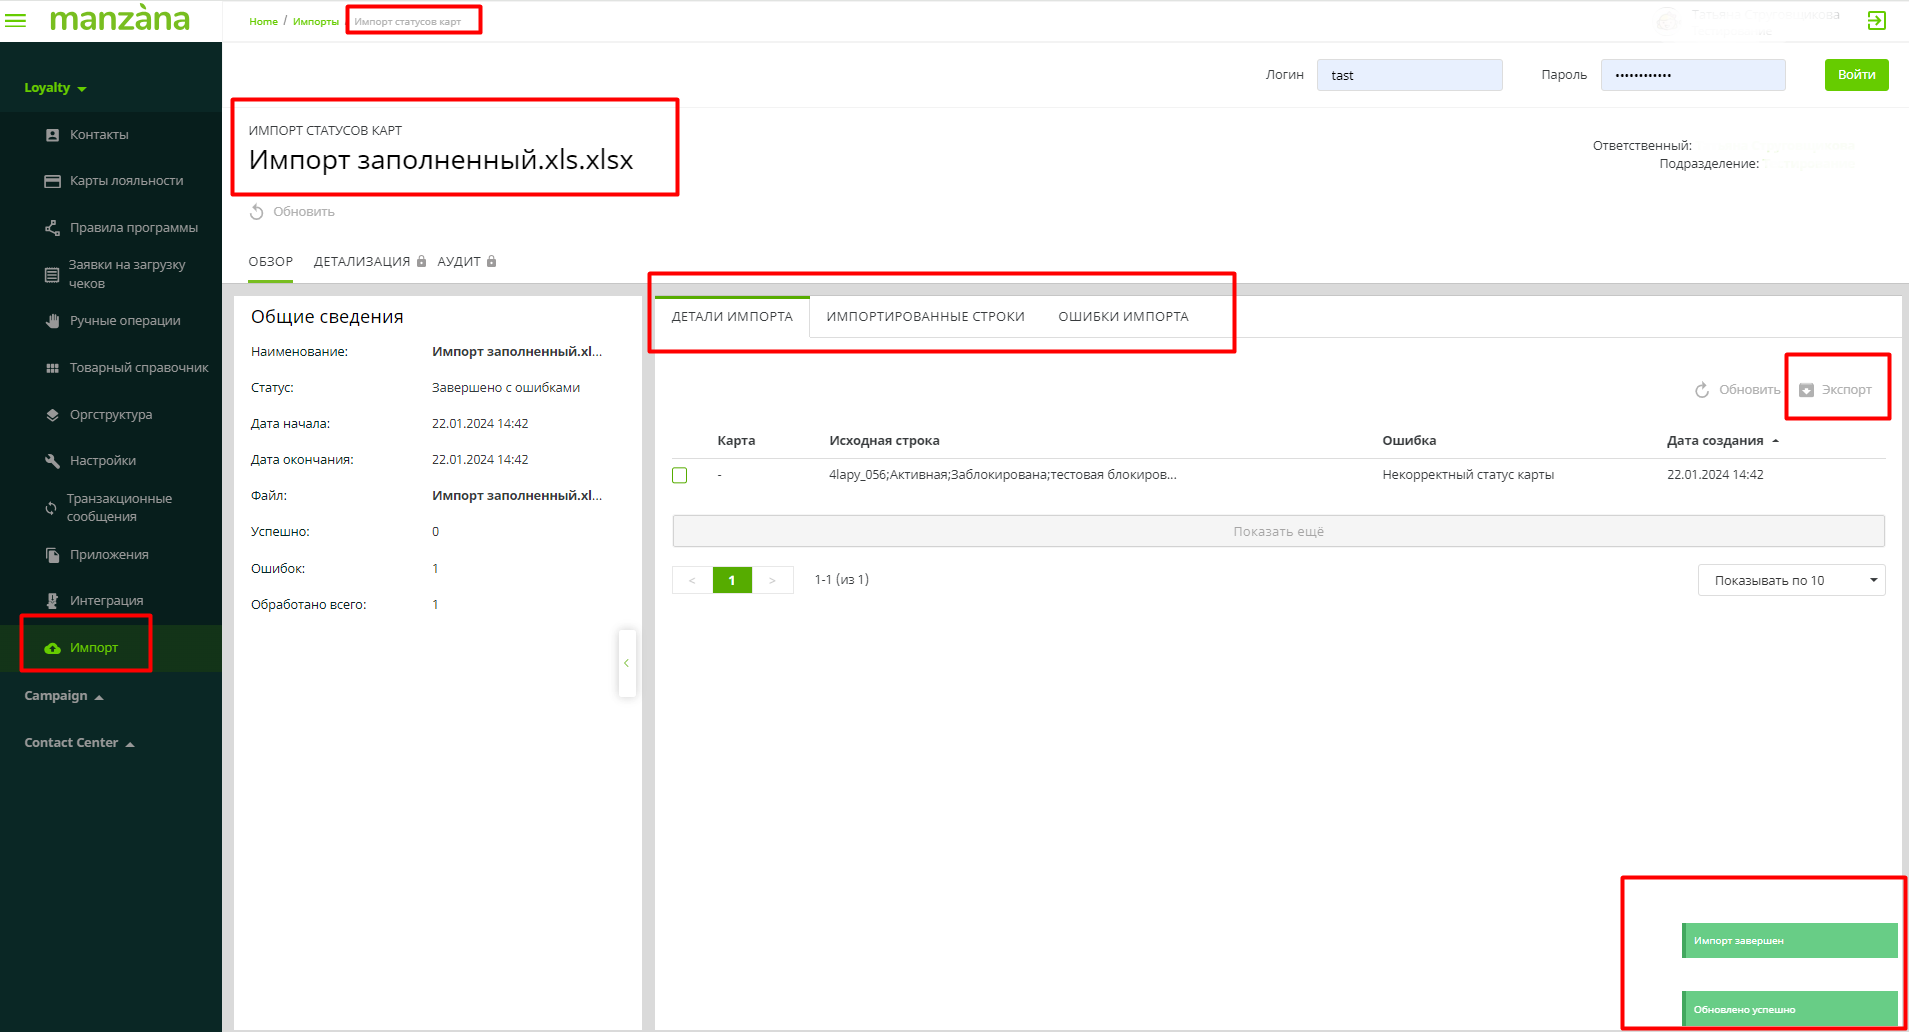Click the green "Войти" button
1909x1032 pixels.
(x=1856, y=75)
